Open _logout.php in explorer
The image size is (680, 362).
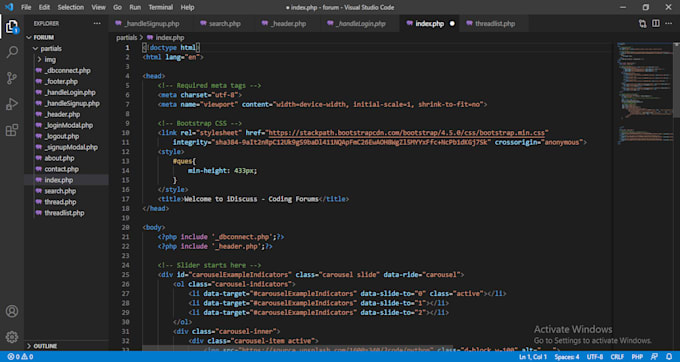(x=62, y=136)
